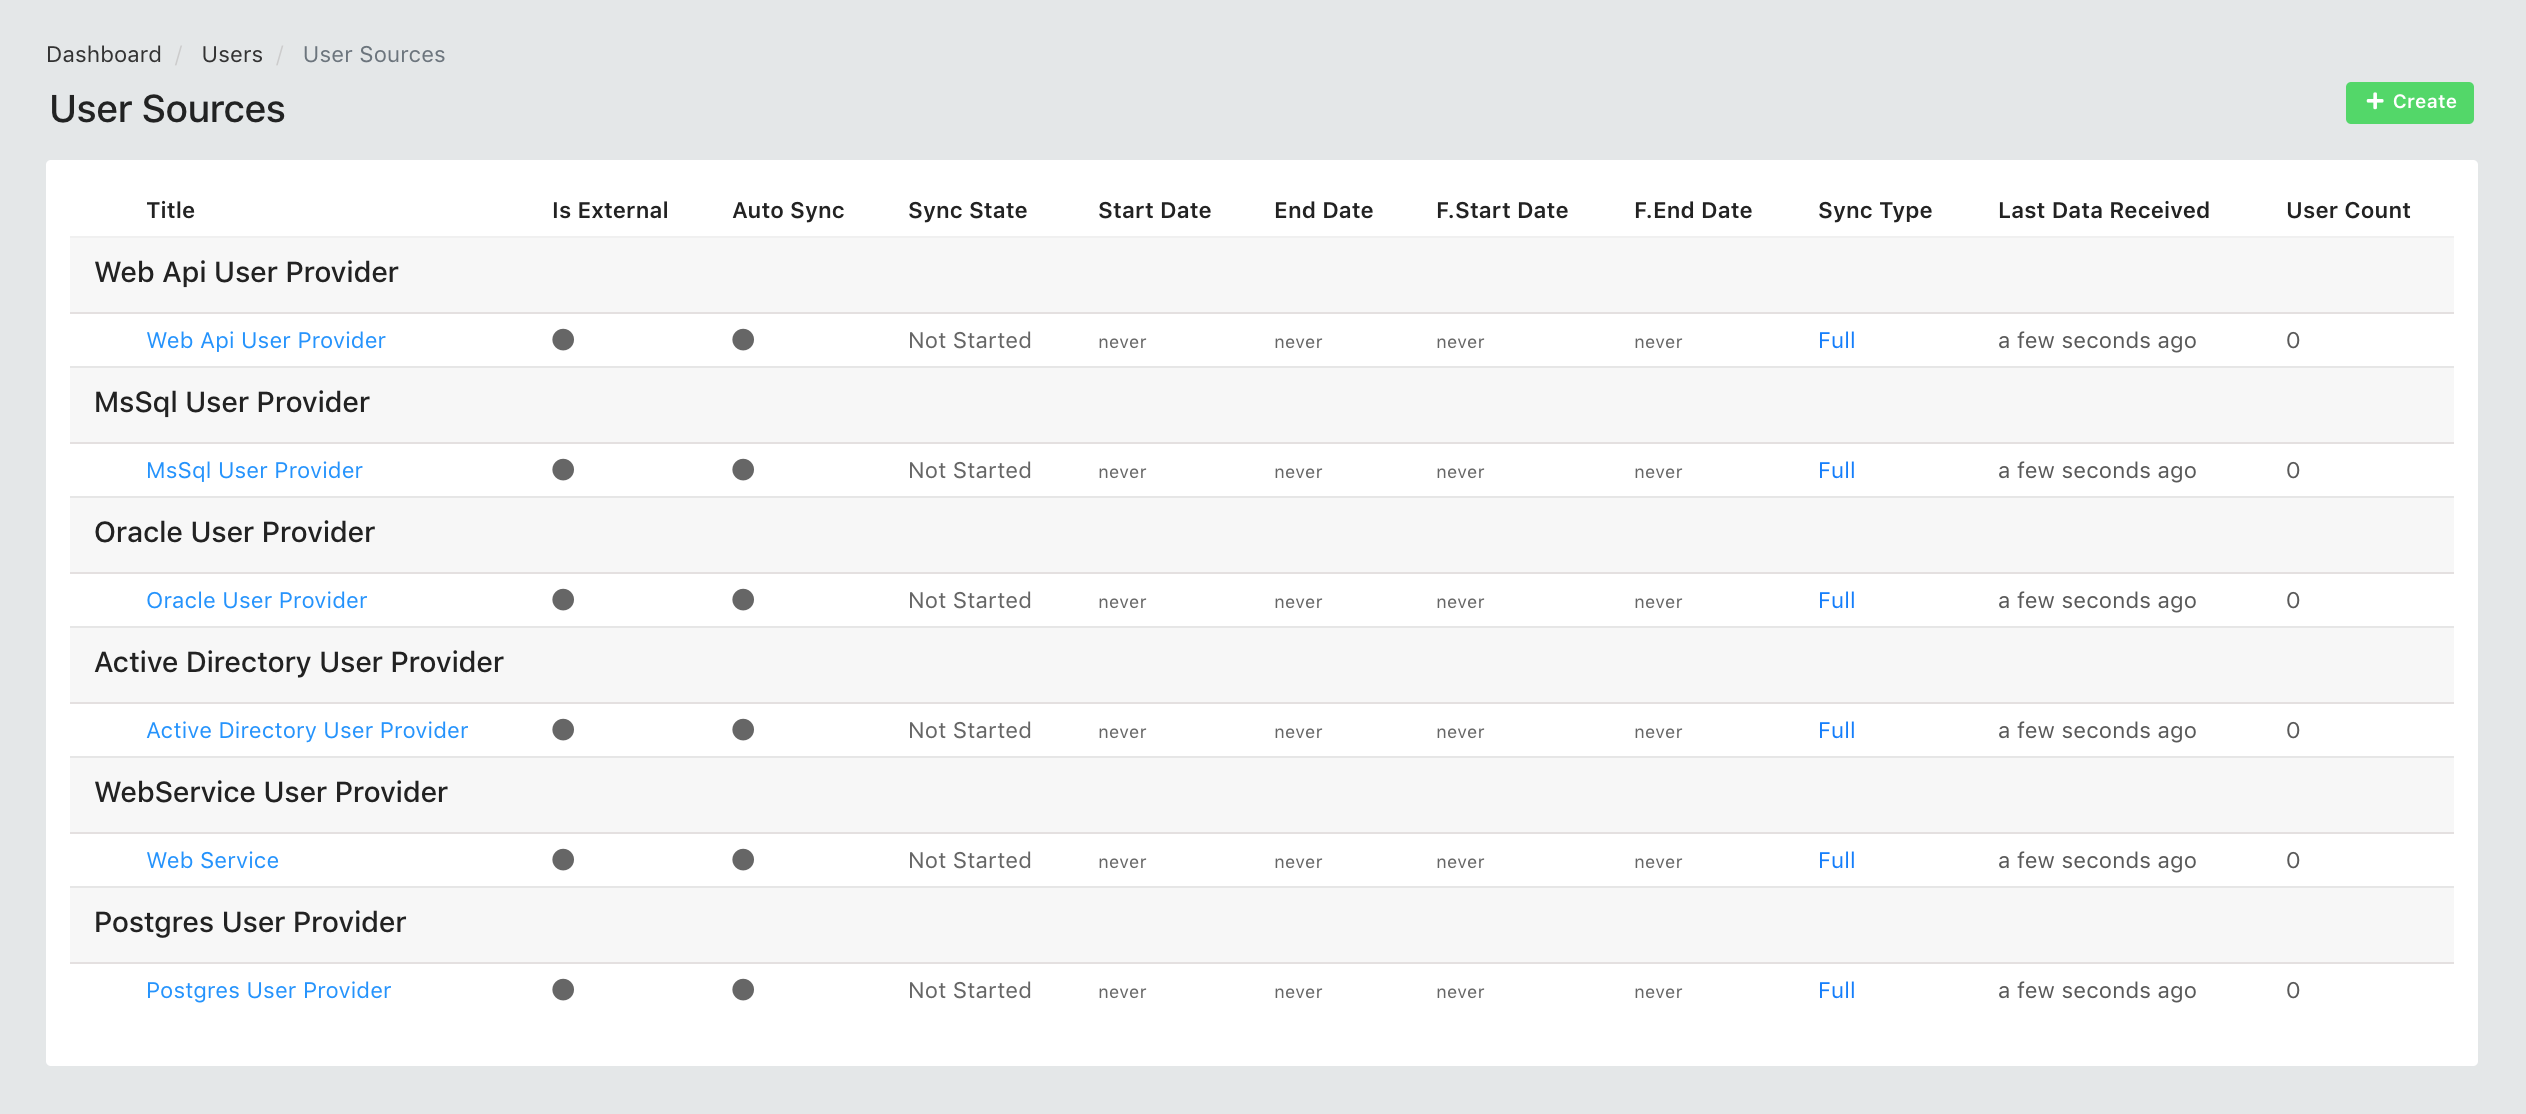Click Auto Sync dot for Web Service row
The image size is (2526, 1114).
coord(743,860)
